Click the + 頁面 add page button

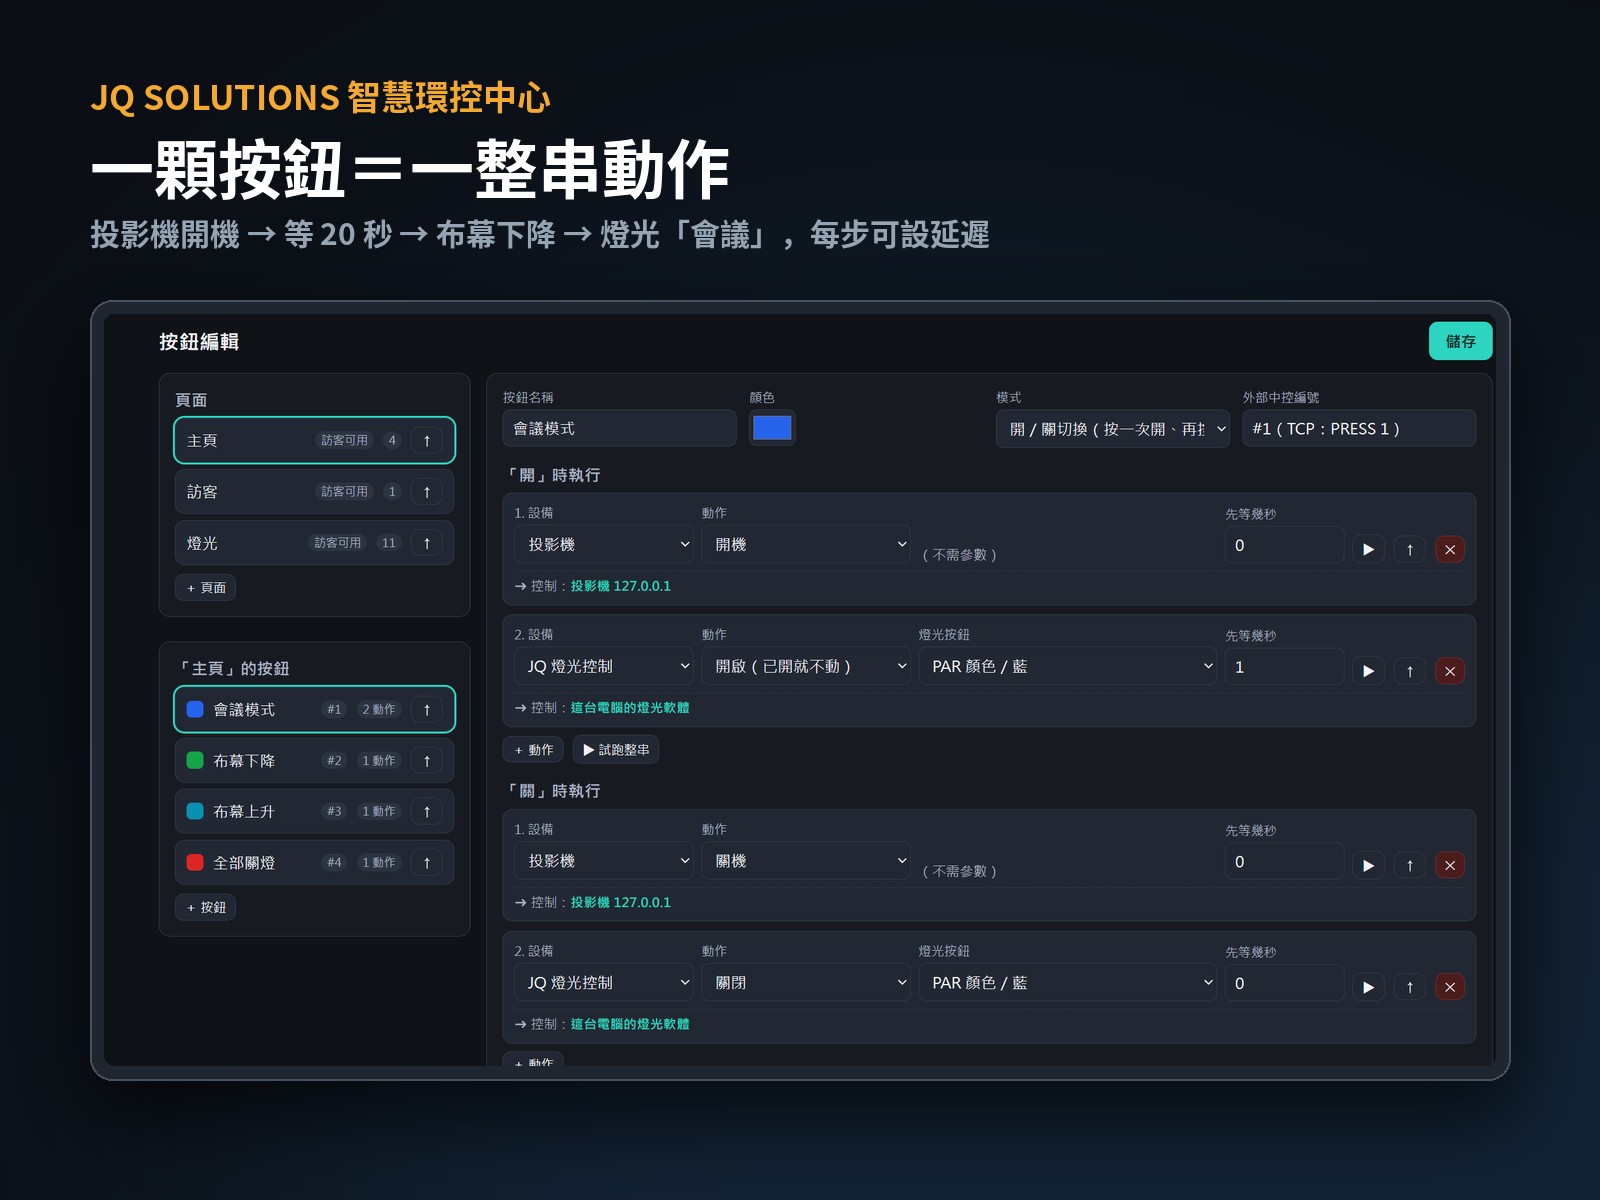[x=206, y=588]
